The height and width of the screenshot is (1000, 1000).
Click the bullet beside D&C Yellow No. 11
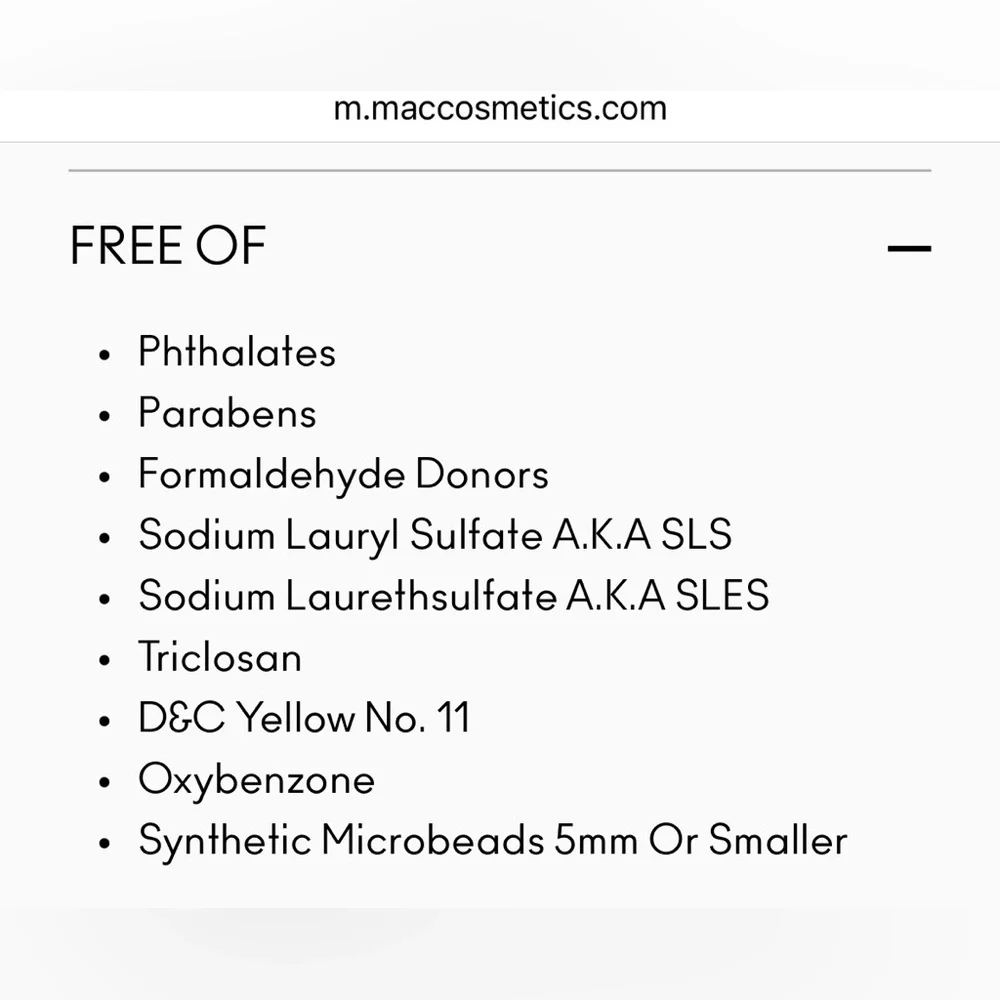tap(105, 722)
